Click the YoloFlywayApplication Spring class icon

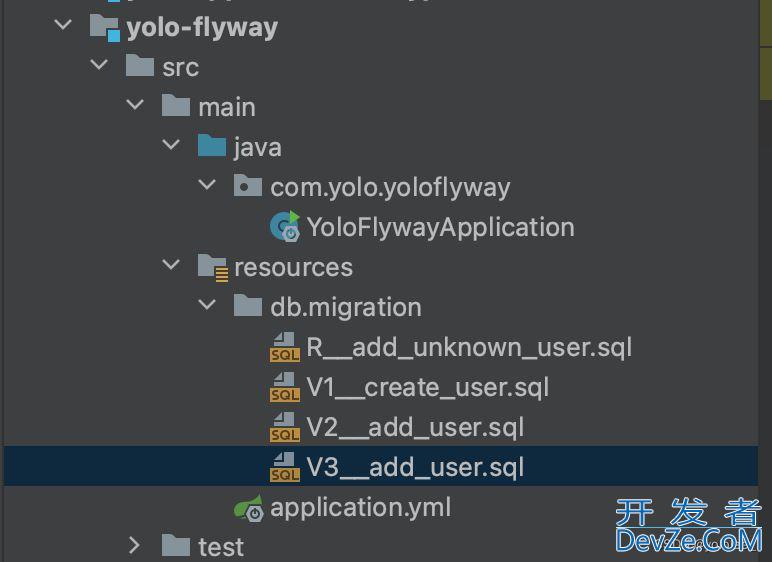coord(285,227)
